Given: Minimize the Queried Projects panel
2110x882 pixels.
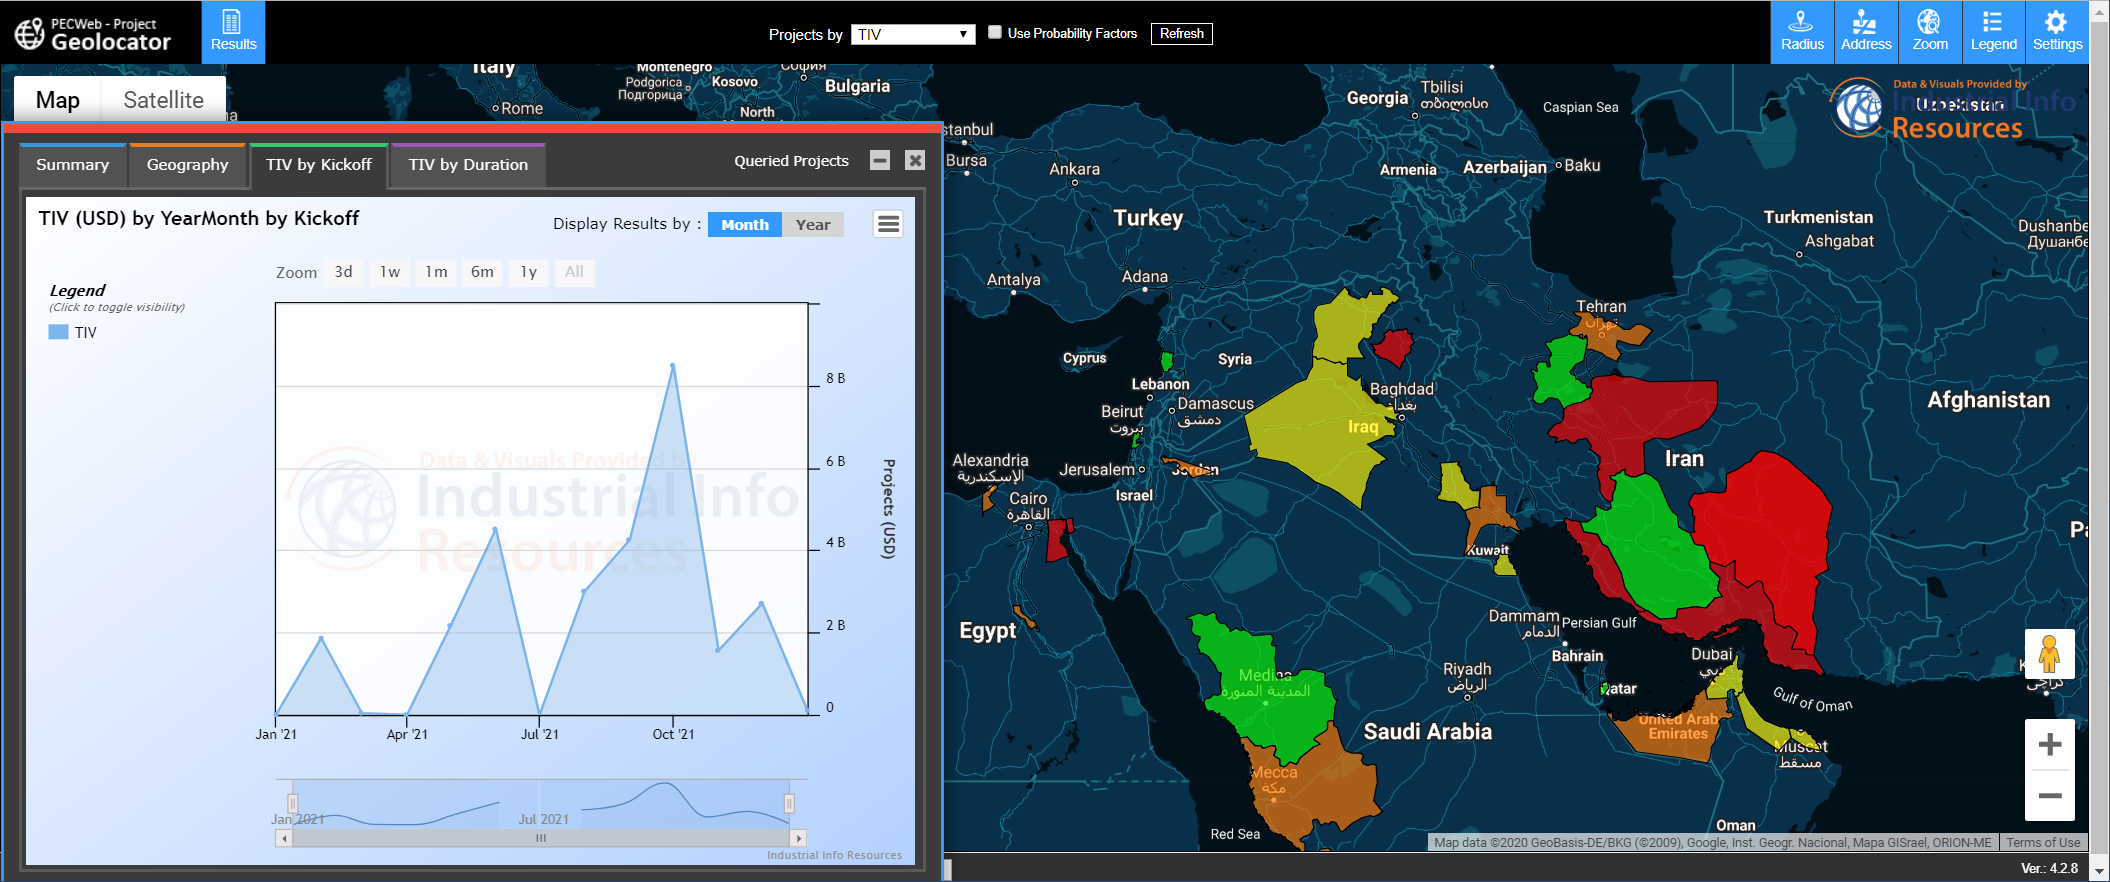Looking at the screenshot, I should pyautogui.click(x=880, y=161).
